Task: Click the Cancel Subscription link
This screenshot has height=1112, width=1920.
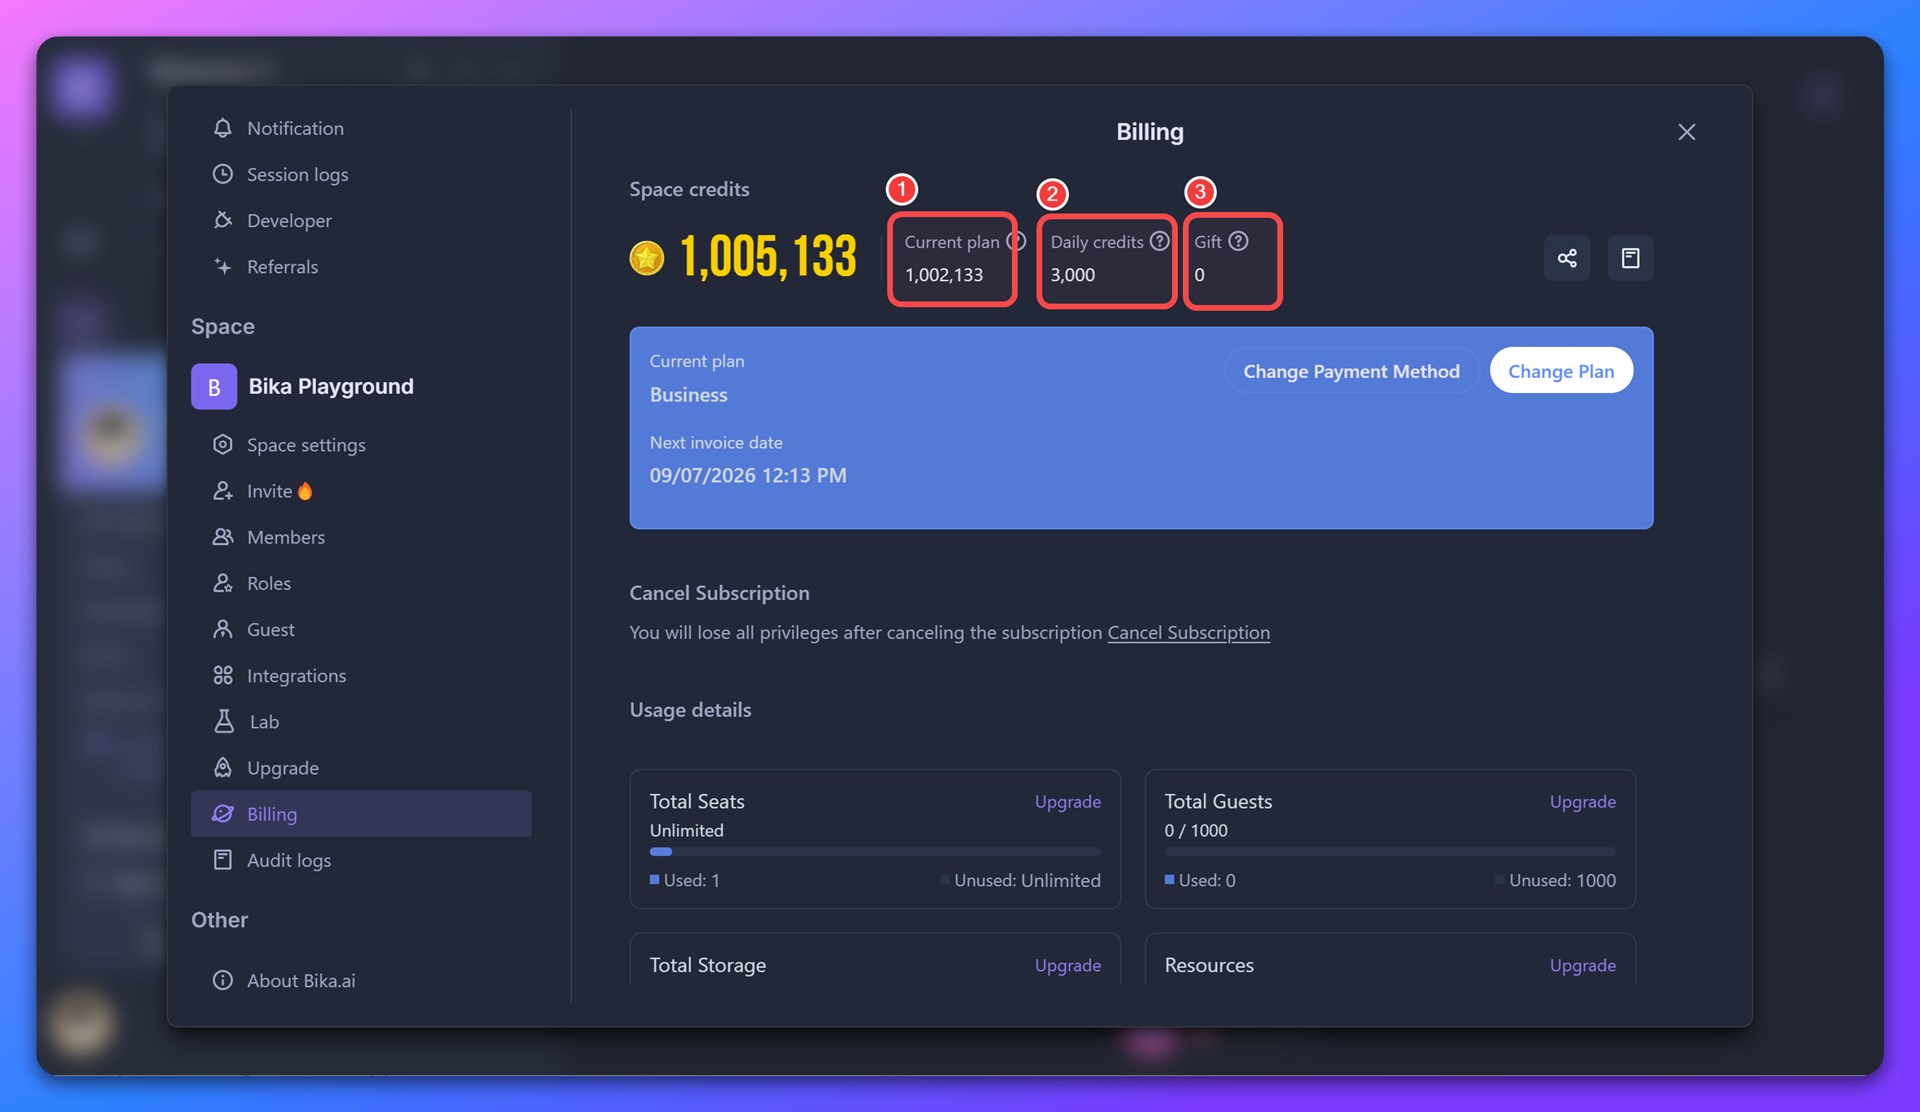Action: [x=1188, y=632]
